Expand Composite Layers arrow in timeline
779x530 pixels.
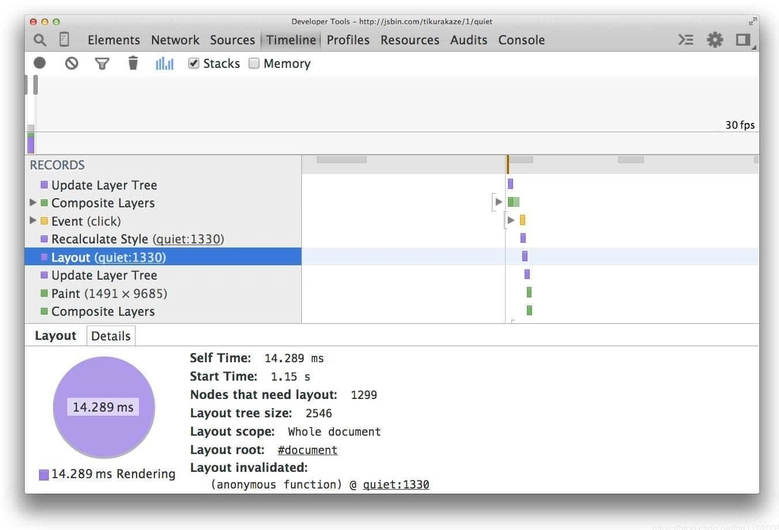pyautogui.click(x=499, y=202)
